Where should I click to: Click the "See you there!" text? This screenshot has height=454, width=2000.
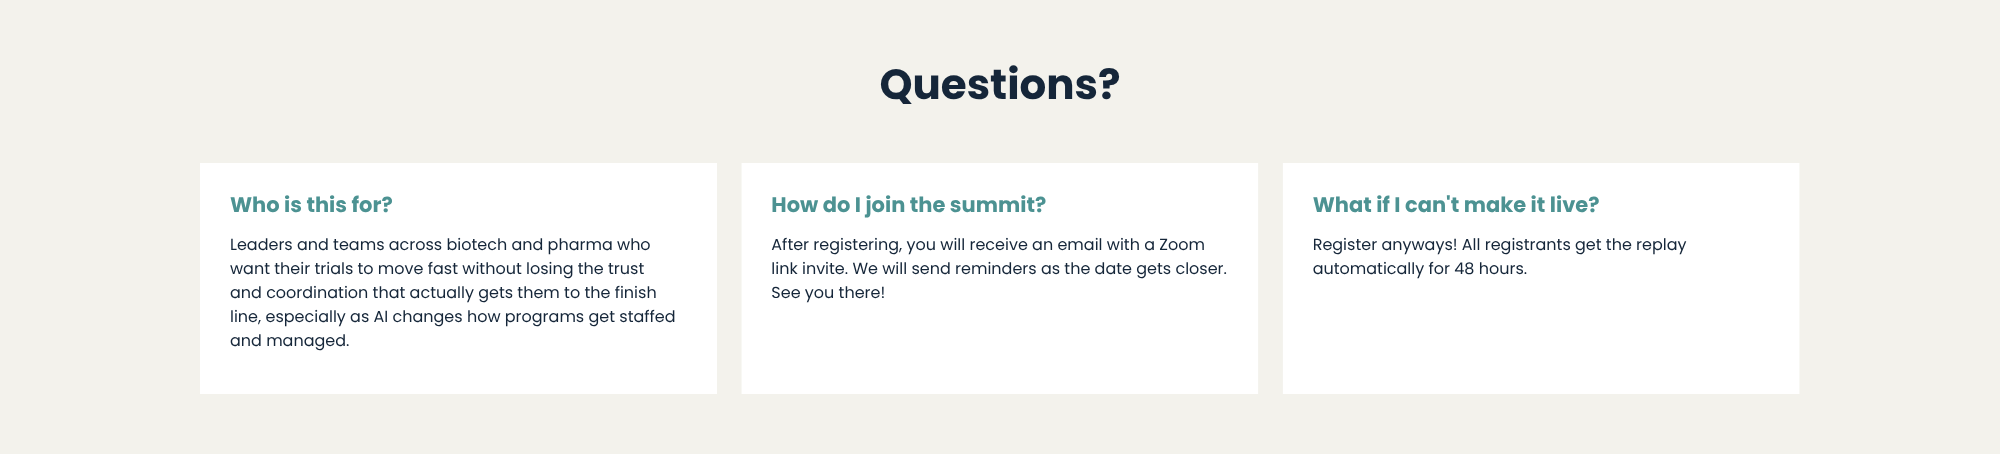(x=828, y=293)
